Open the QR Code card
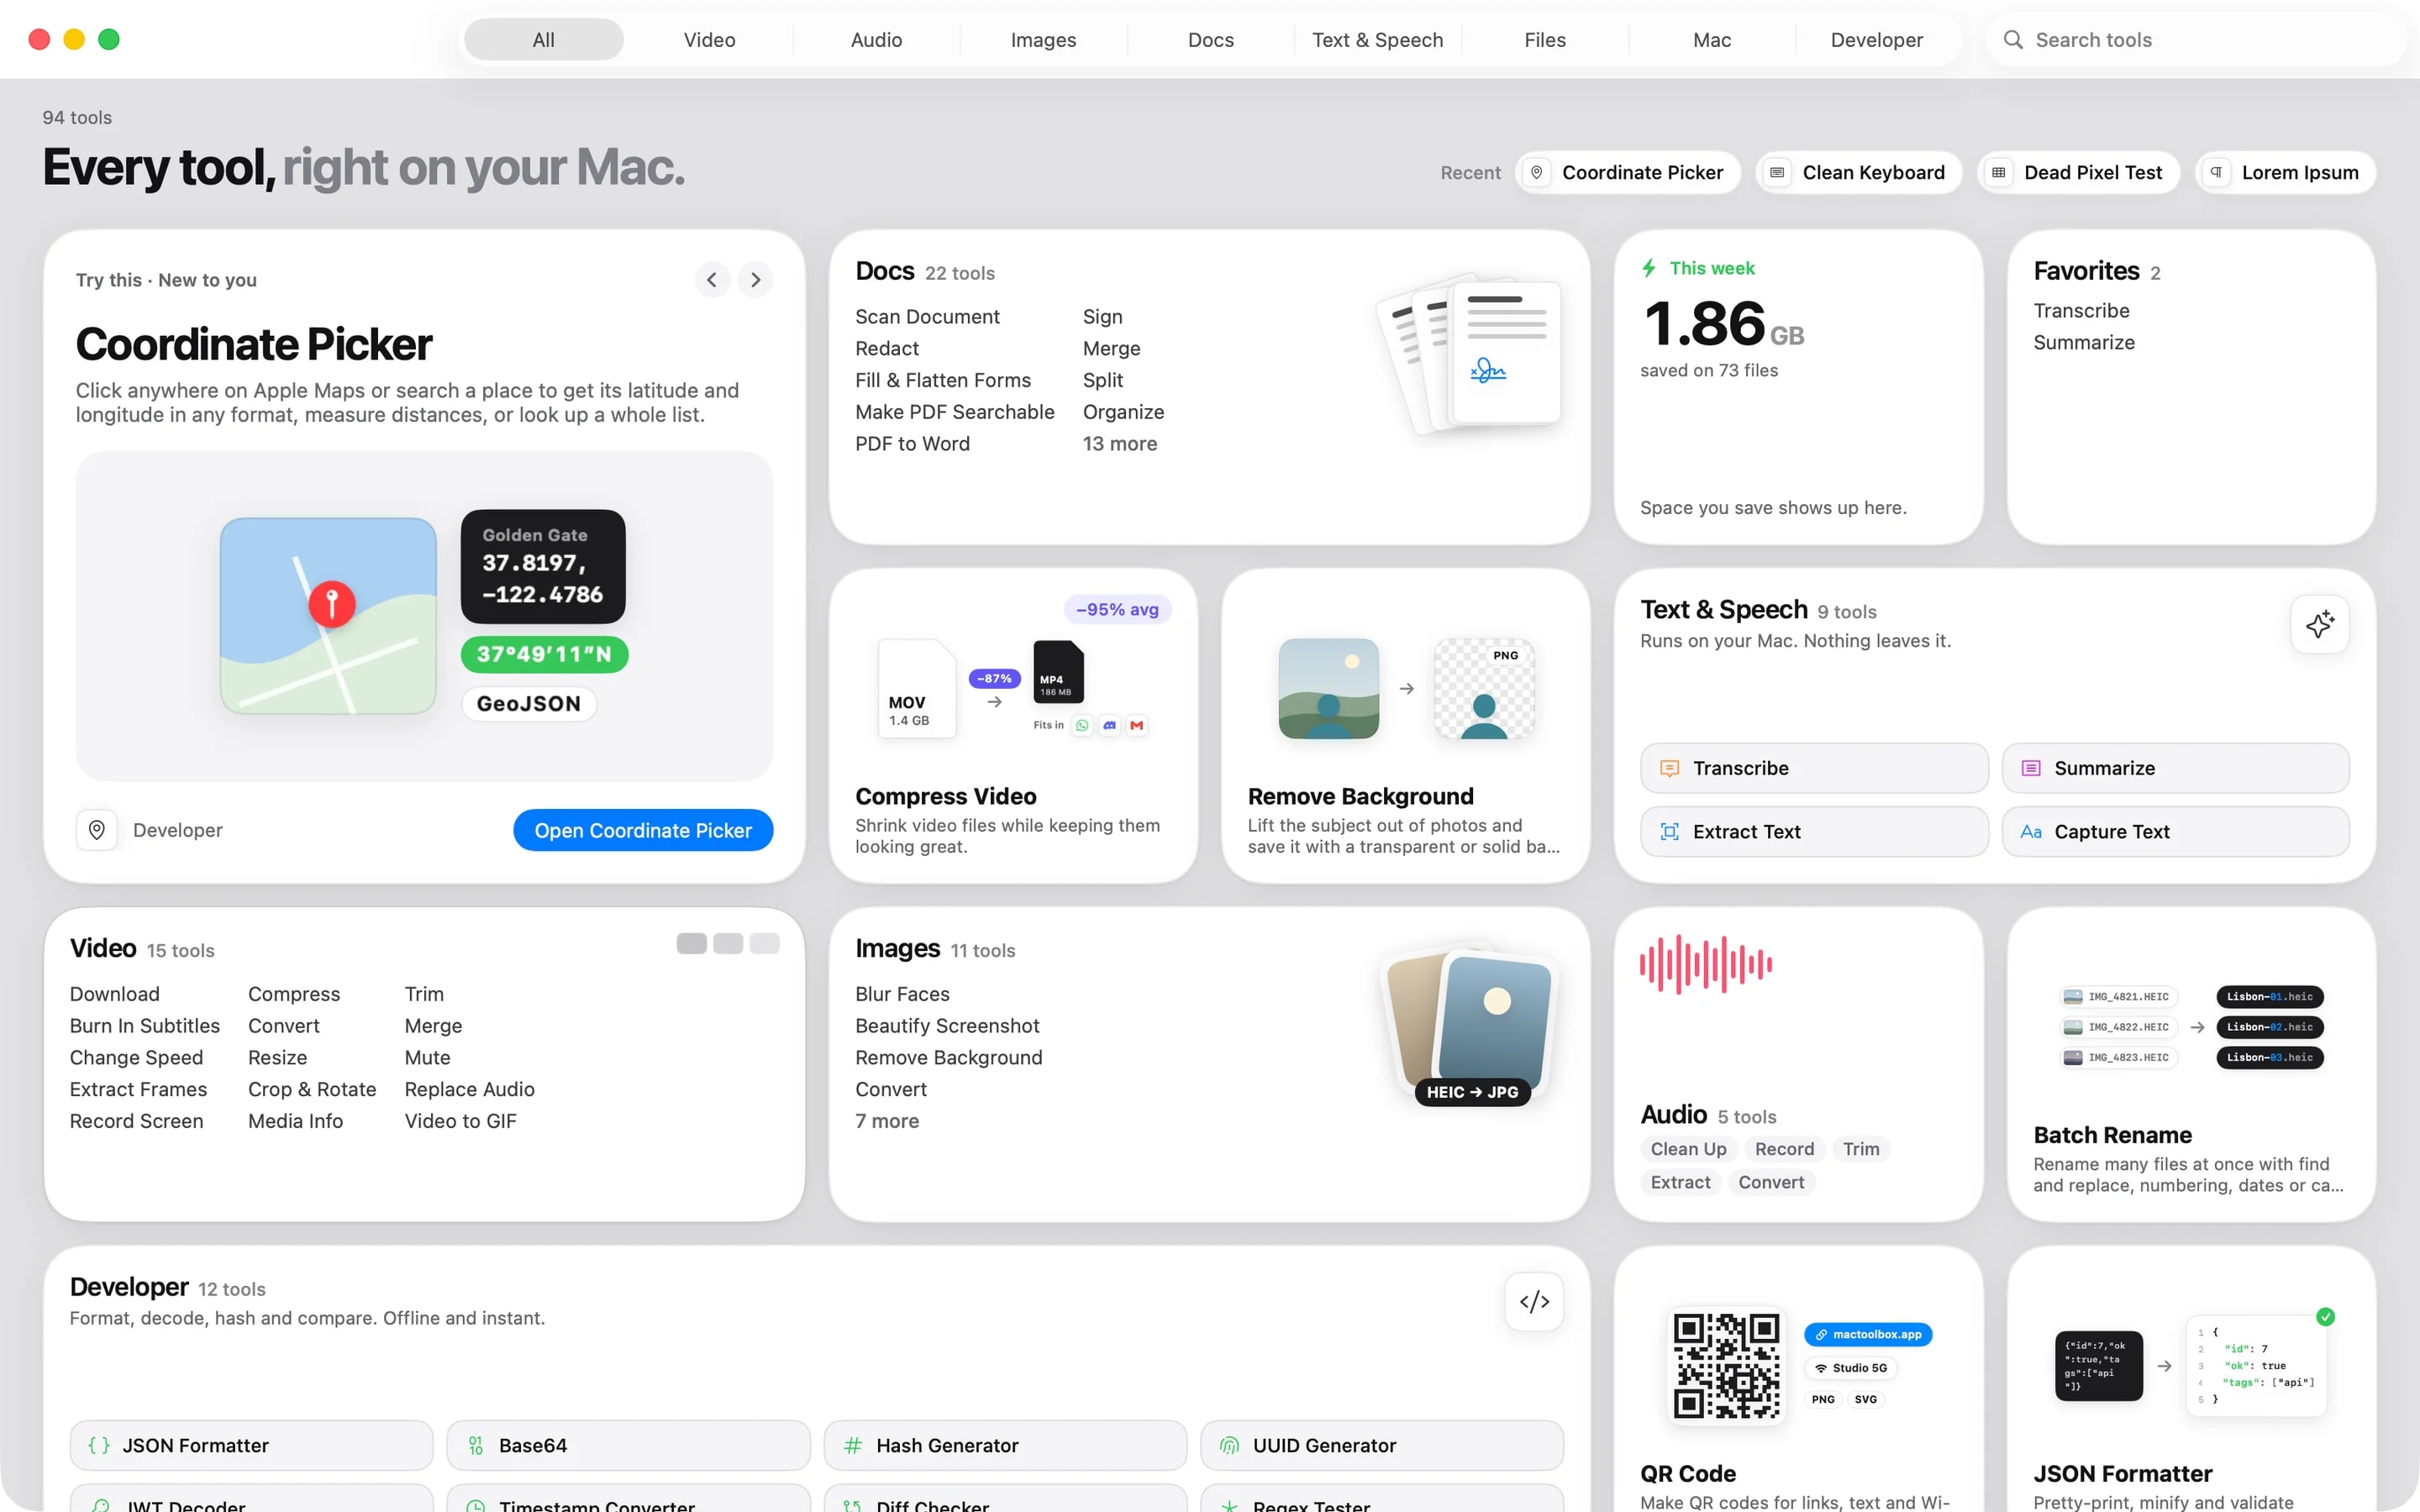This screenshot has height=1512, width=2420. [1798, 1379]
